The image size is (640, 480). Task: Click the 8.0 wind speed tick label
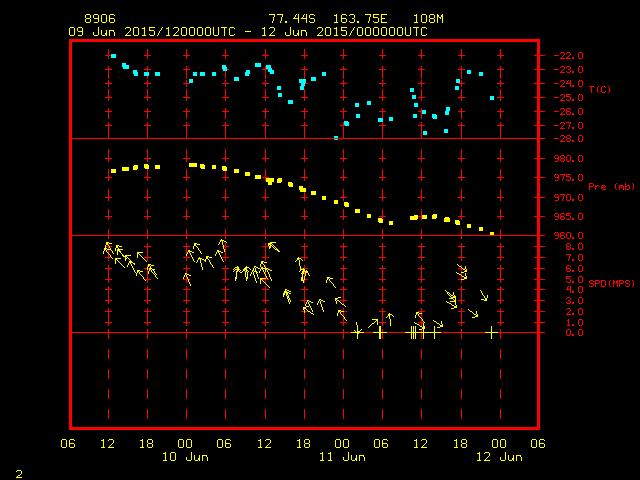[575, 247]
